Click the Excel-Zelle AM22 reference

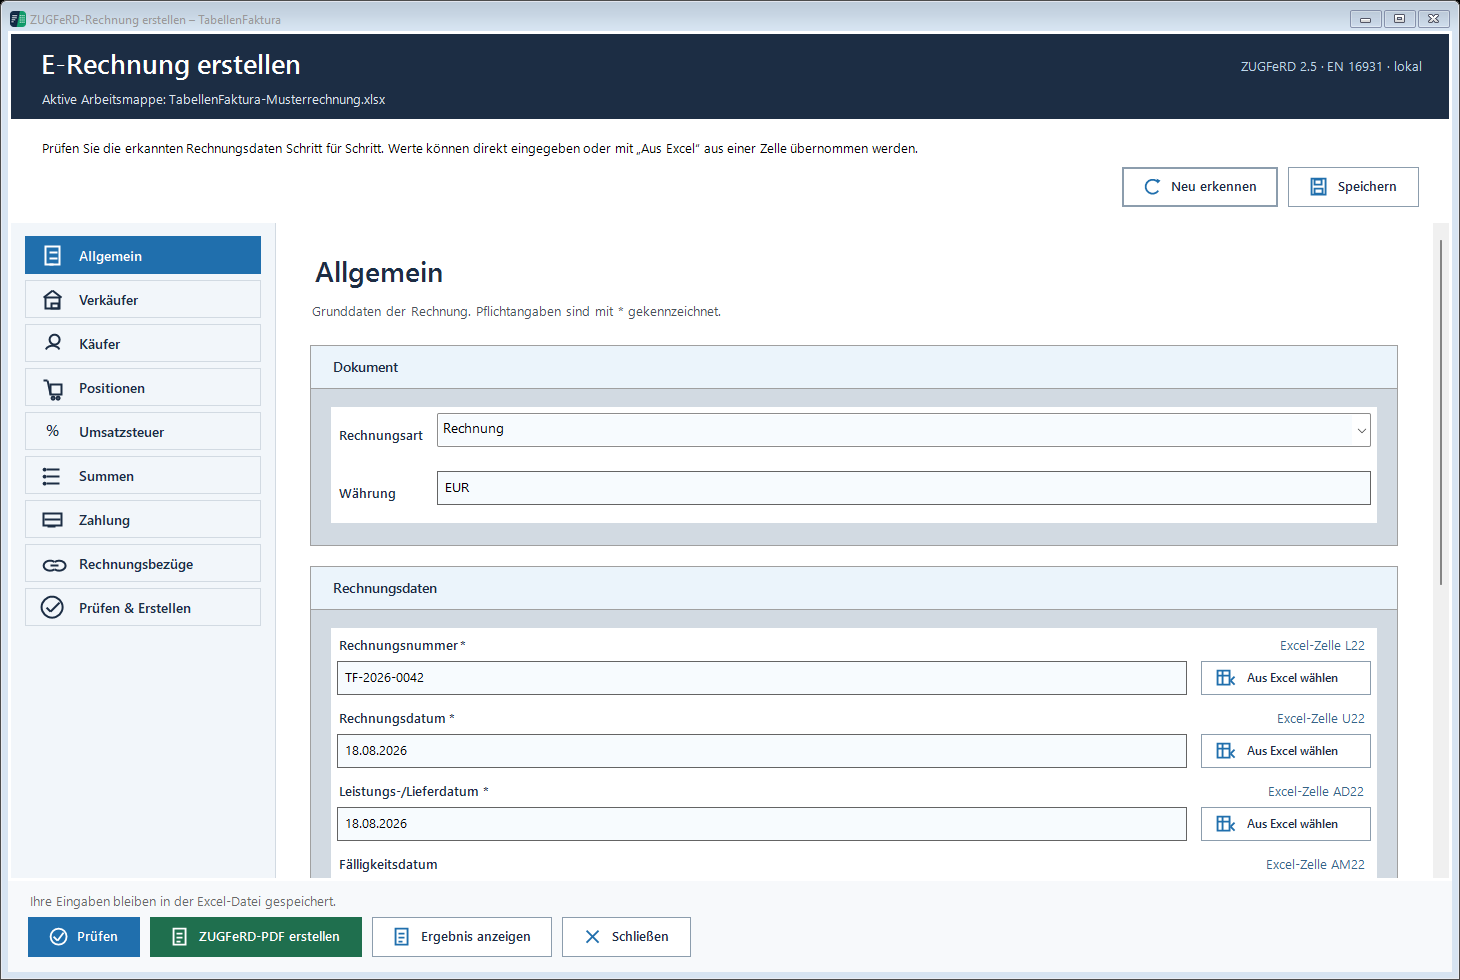click(1315, 865)
